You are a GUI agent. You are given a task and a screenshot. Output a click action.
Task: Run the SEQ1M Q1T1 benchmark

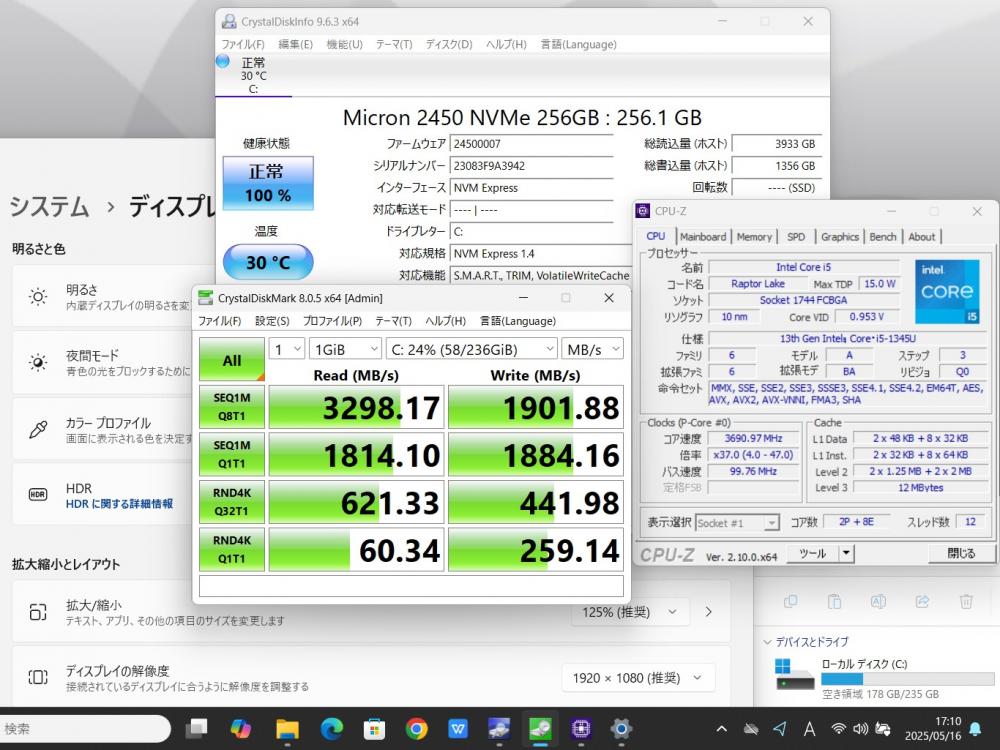[x=232, y=454]
